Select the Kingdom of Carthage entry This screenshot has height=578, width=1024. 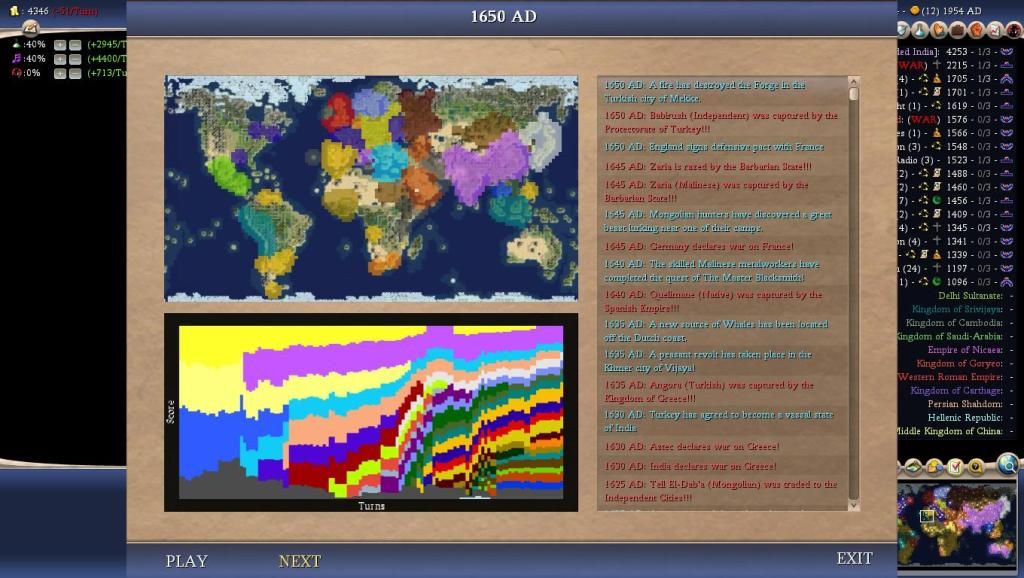(957, 391)
